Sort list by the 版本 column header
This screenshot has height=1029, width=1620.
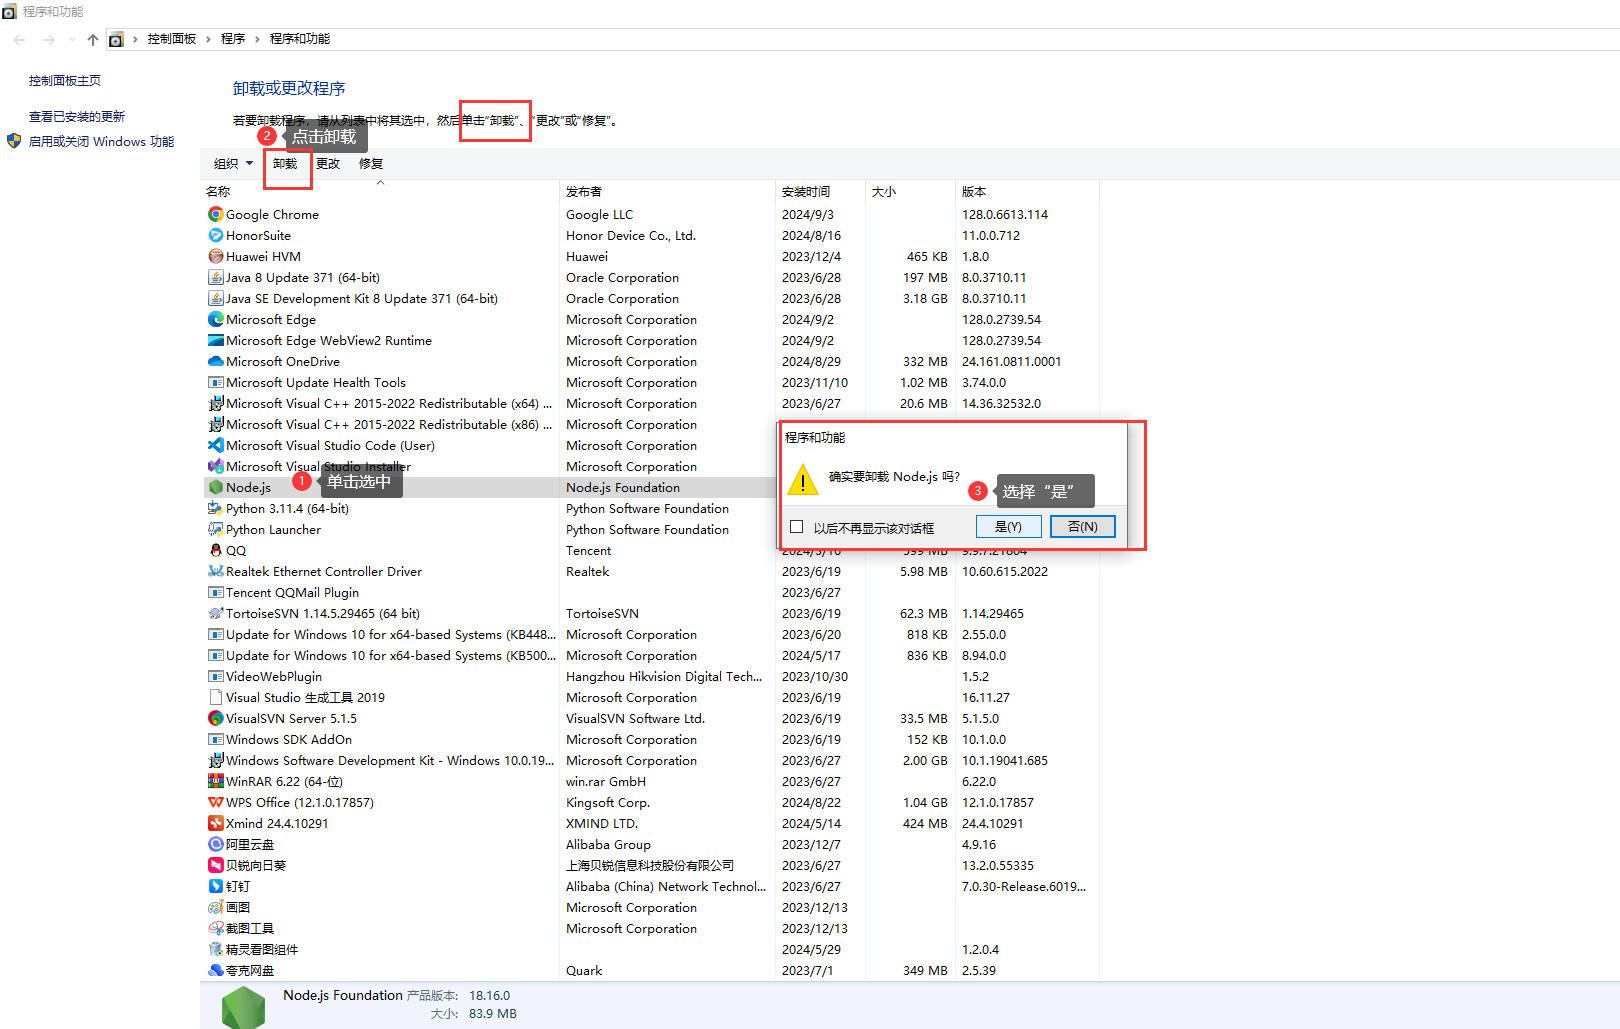[x=1027, y=191]
